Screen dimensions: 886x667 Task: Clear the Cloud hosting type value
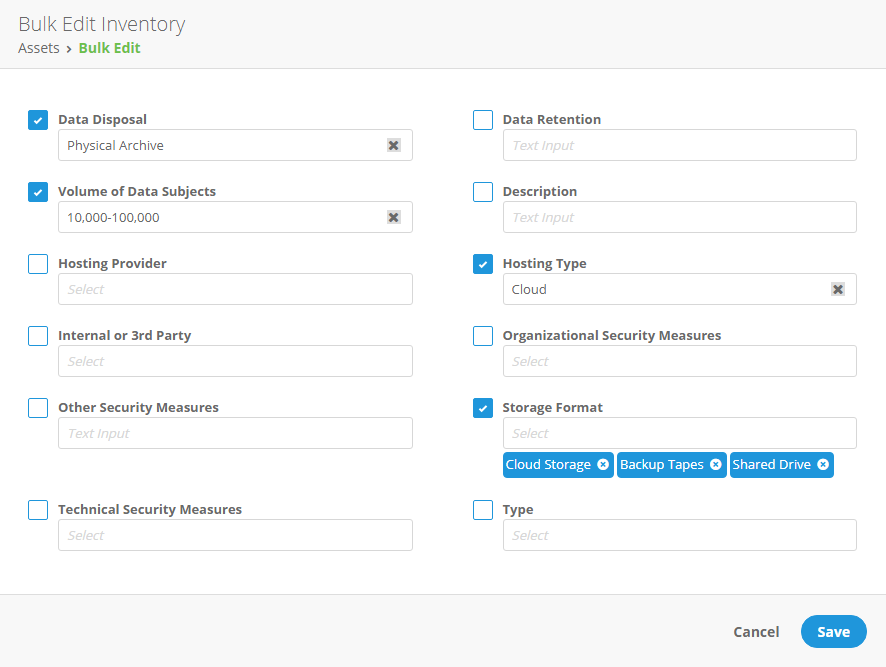838,289
